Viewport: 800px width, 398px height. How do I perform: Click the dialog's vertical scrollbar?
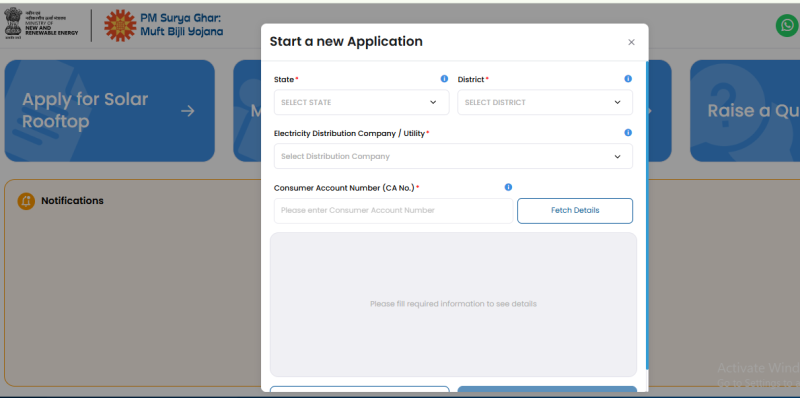pyautogui.click(x=646, y=216)
